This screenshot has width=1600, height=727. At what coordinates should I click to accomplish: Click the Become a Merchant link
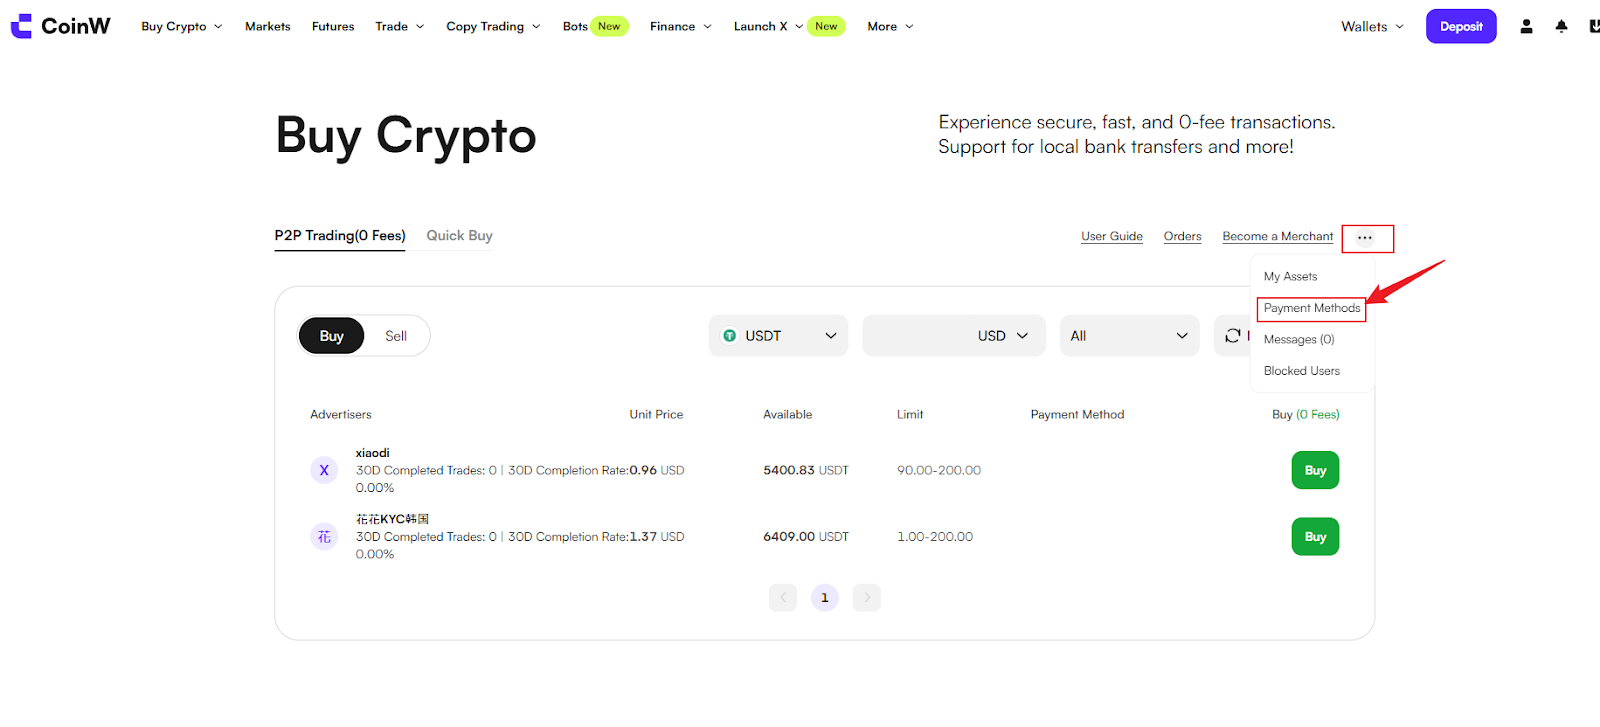tap(1278, 237)
